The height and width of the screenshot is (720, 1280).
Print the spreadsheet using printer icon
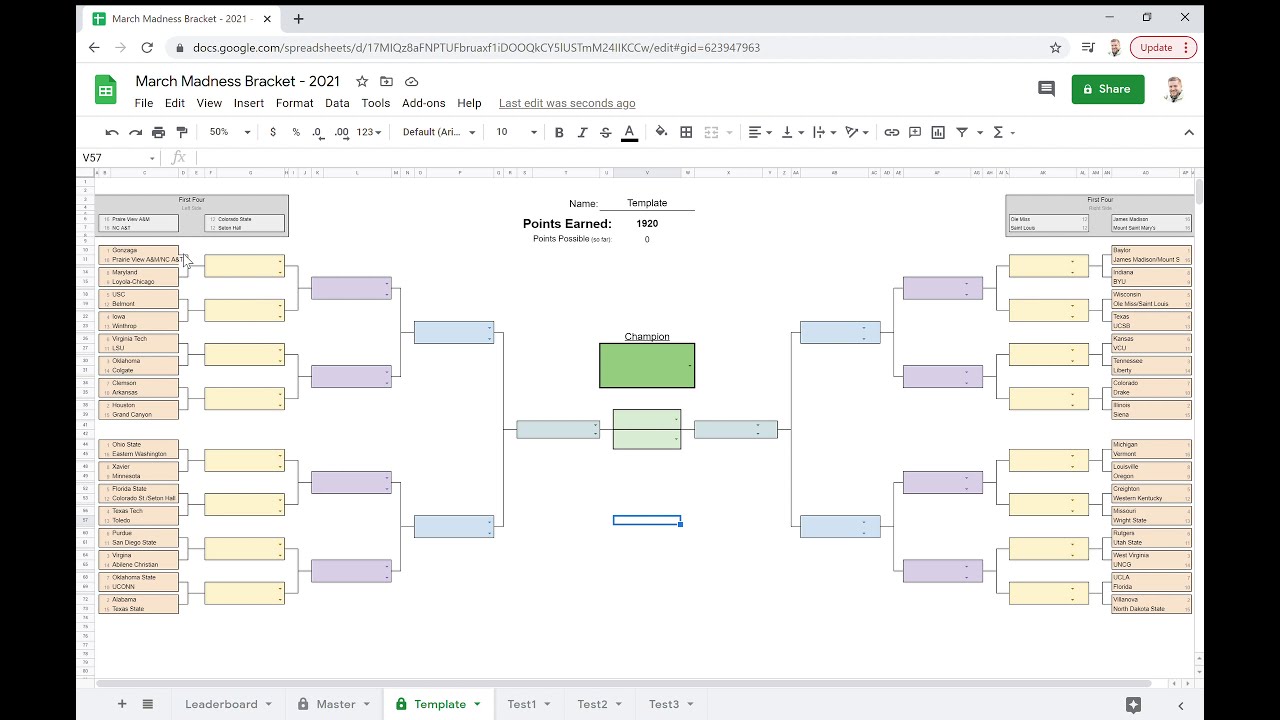[x=158, y=132]
